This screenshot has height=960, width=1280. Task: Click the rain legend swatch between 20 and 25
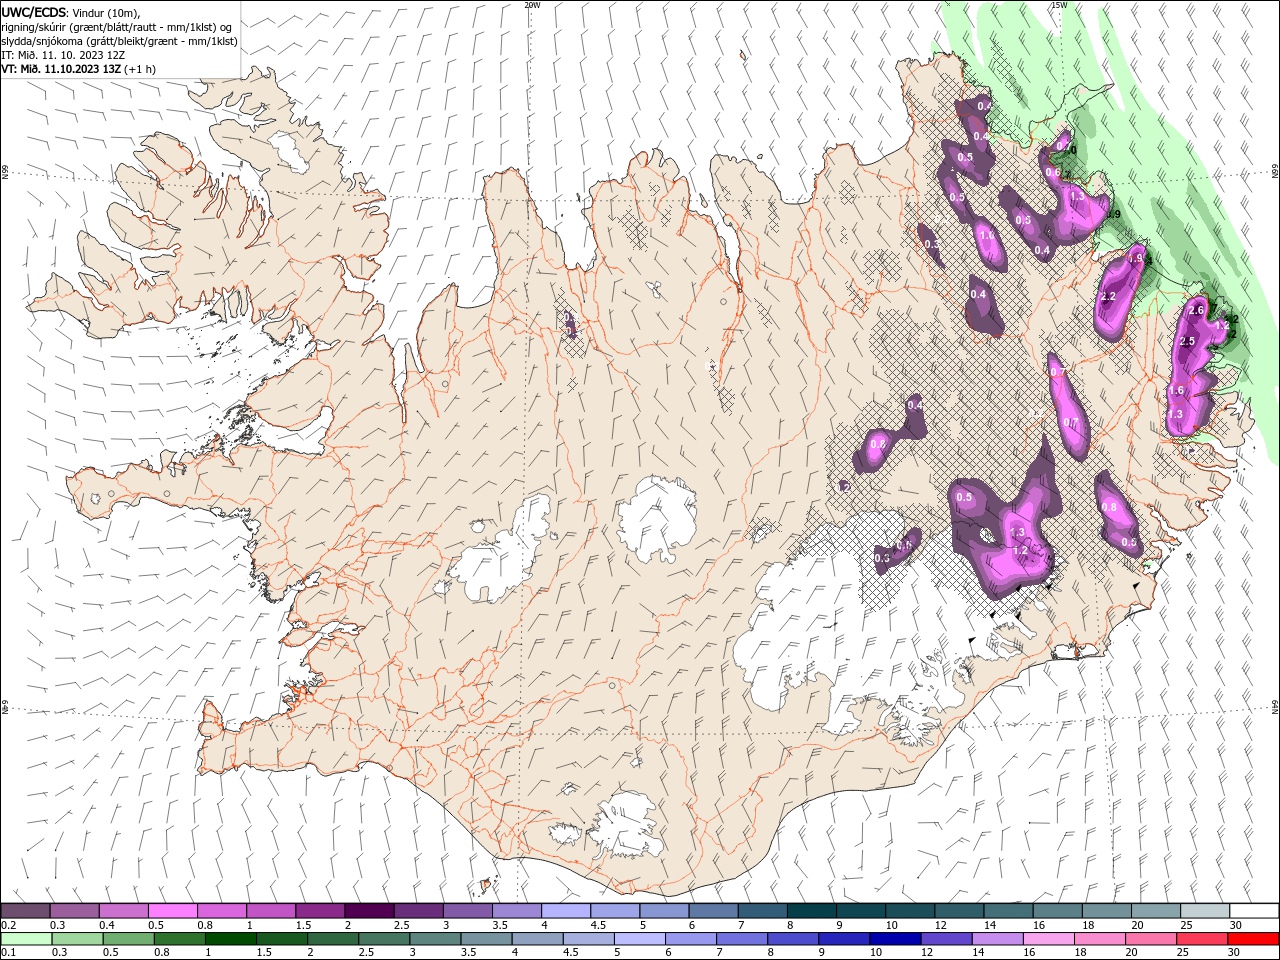[1150, 939]
